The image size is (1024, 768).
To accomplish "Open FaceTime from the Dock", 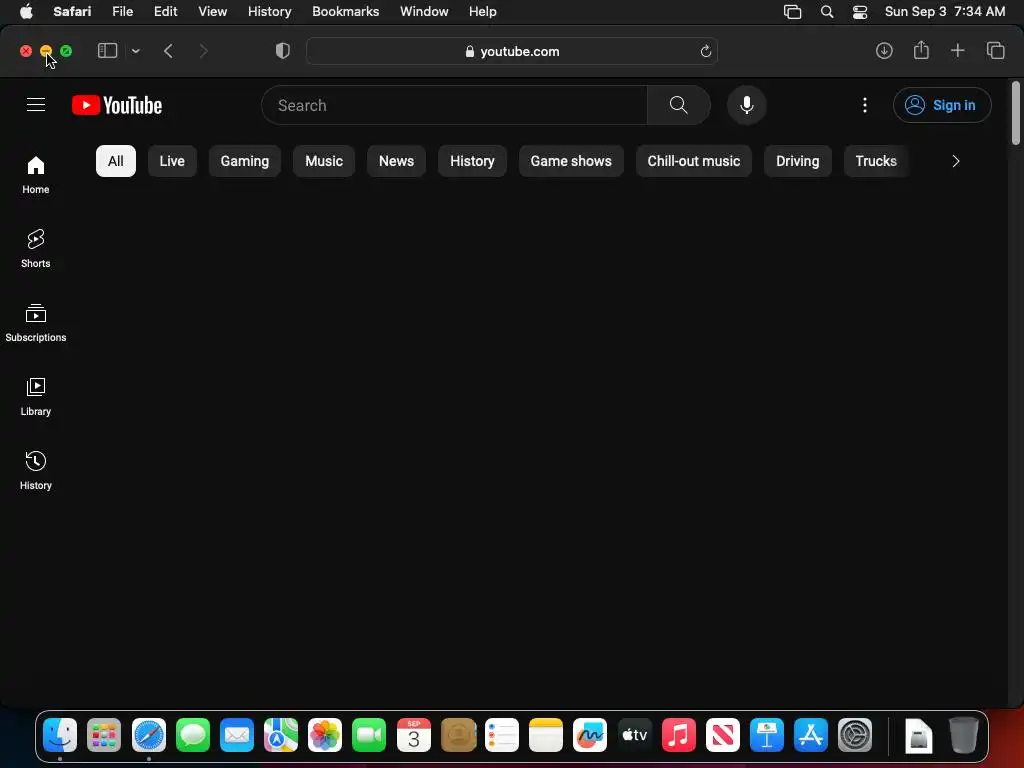I will [x=369, y=735].
